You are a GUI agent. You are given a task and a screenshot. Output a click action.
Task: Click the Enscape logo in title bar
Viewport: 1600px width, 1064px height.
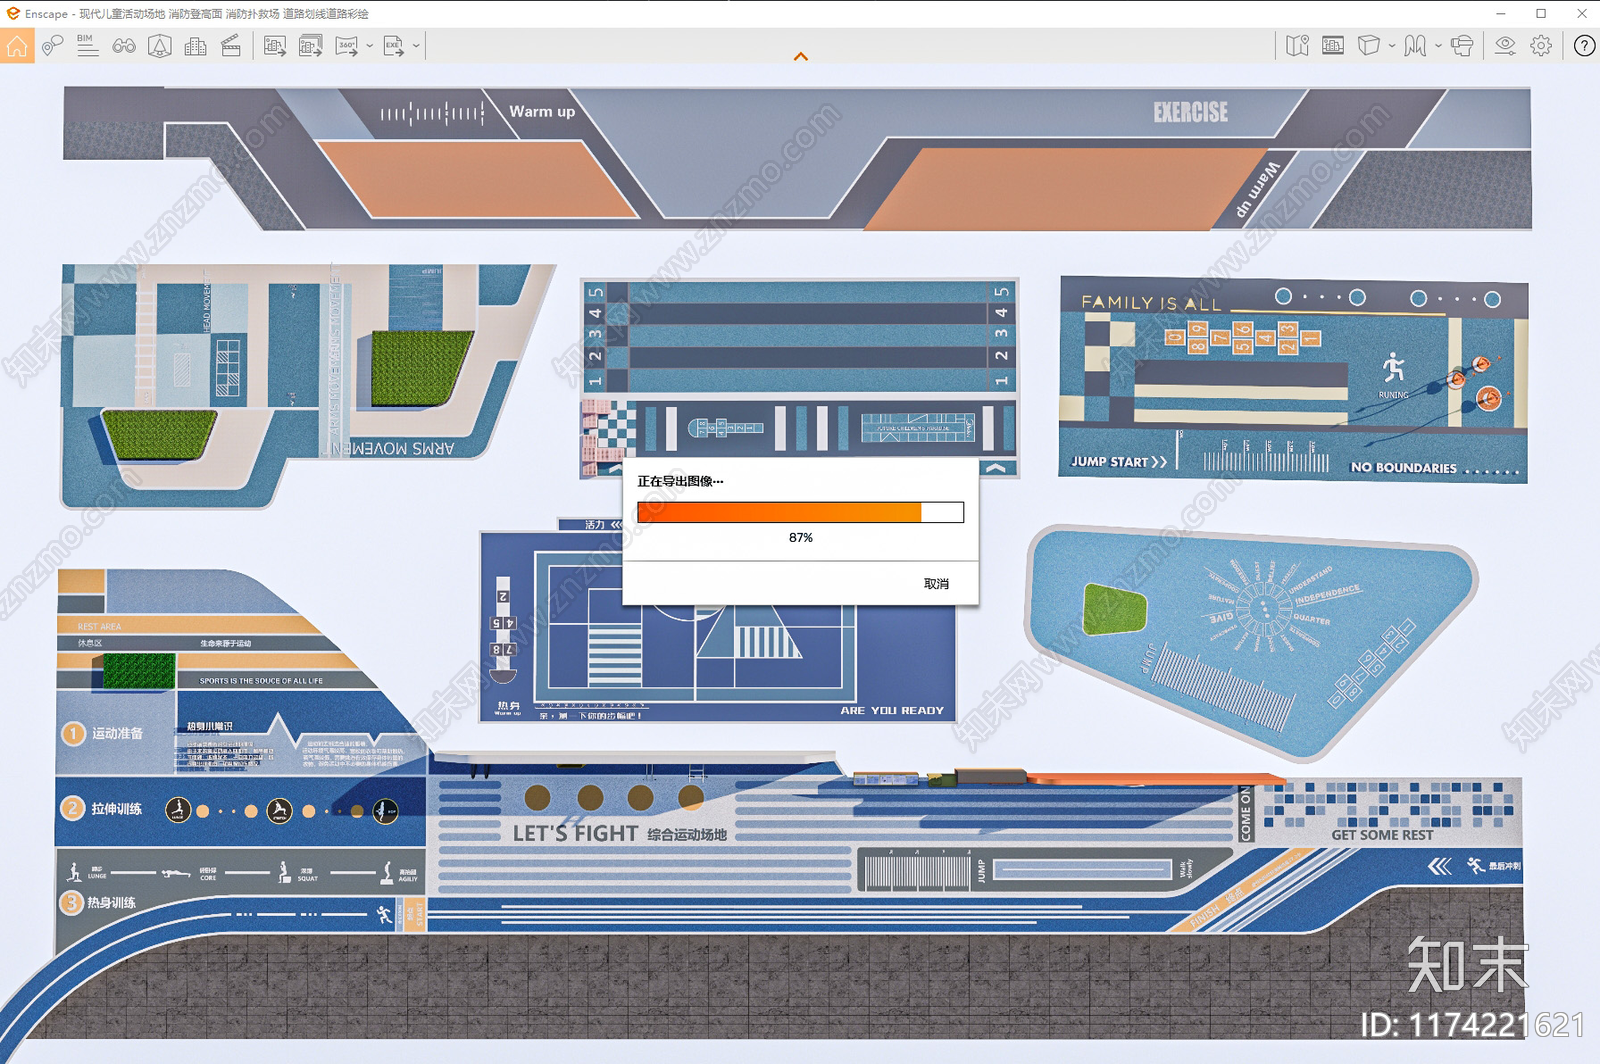pos(13,14)
